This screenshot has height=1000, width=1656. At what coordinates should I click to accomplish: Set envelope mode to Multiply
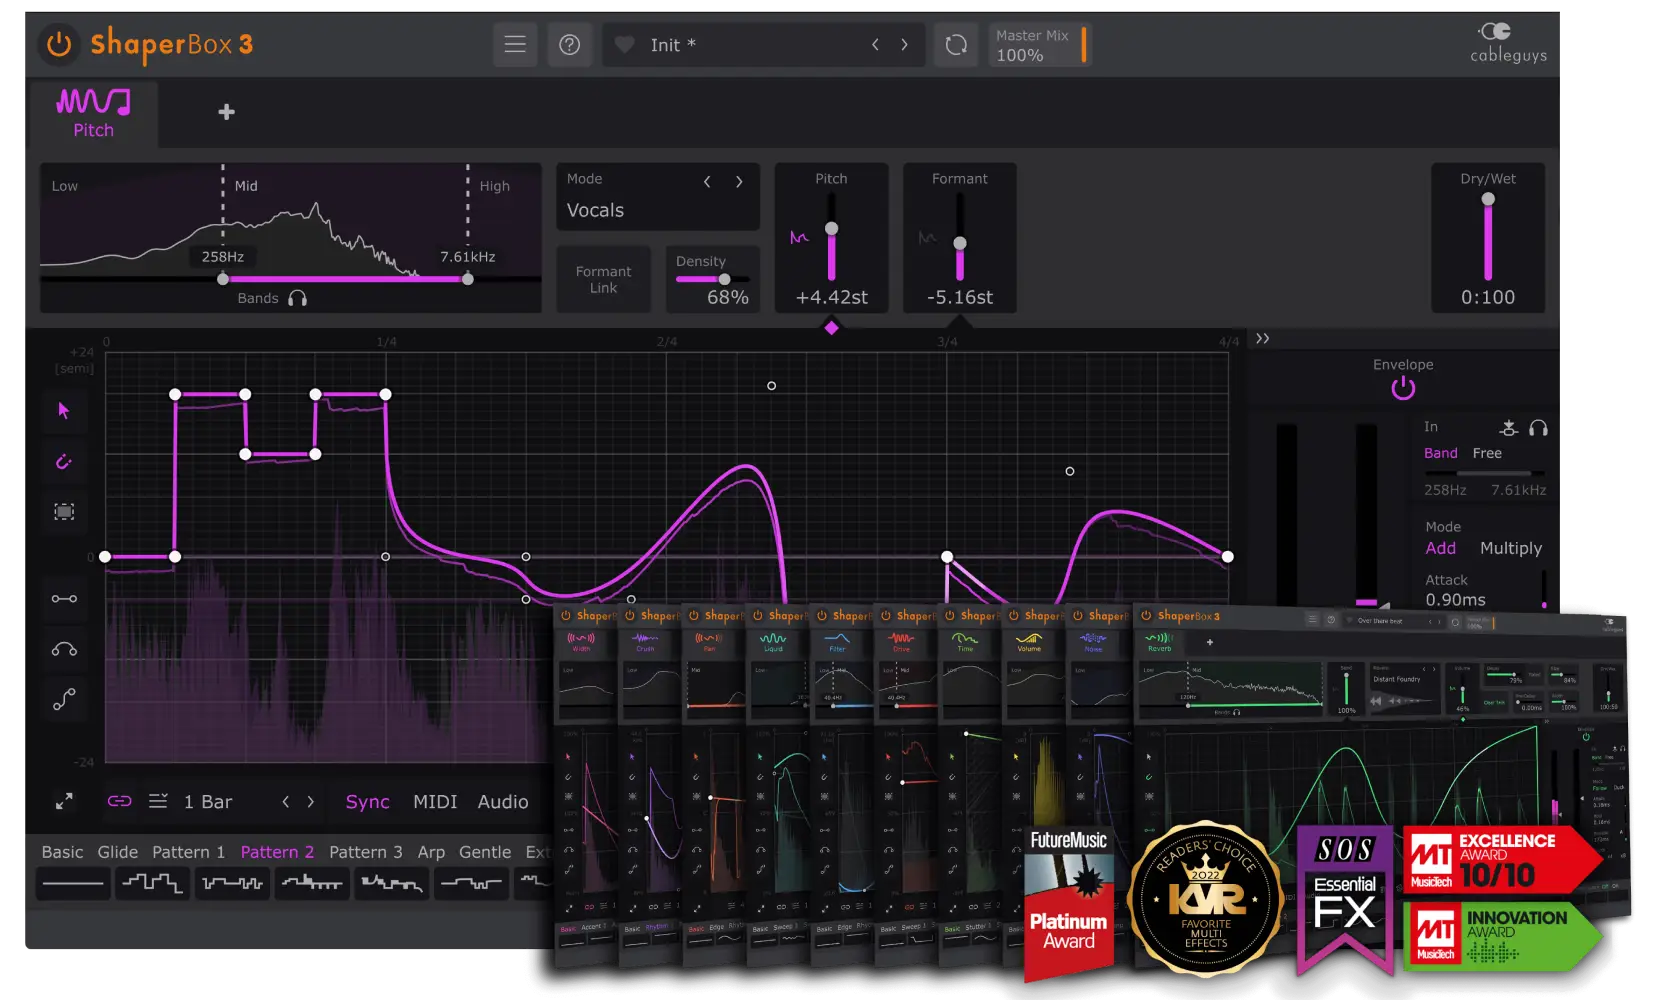[x=1510, y=548]
